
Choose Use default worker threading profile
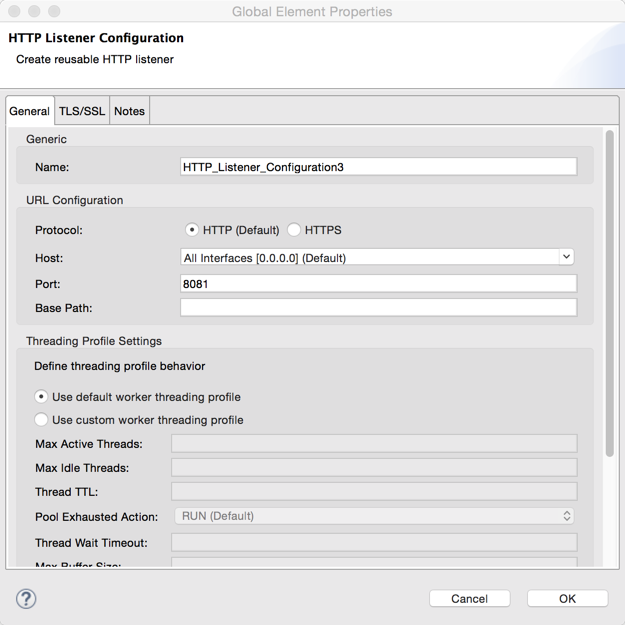(41, 397)
